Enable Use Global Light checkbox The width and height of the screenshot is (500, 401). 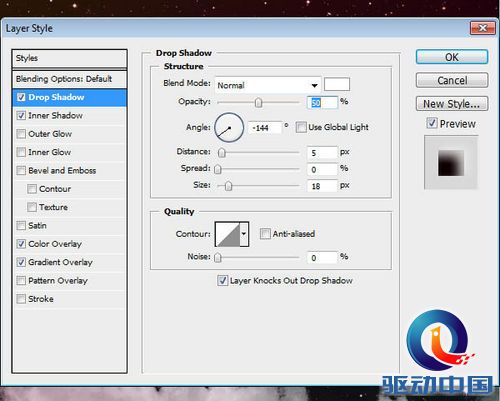pyautogui.click(x=301, y=127)
